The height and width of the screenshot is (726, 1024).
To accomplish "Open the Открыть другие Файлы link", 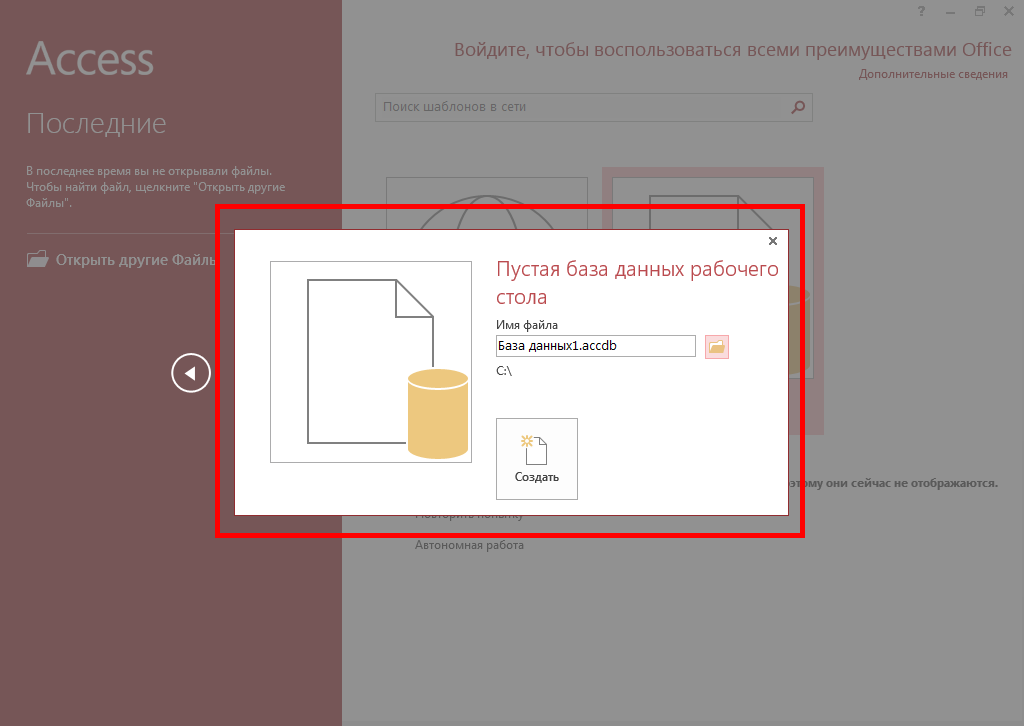I will [134, 260].
